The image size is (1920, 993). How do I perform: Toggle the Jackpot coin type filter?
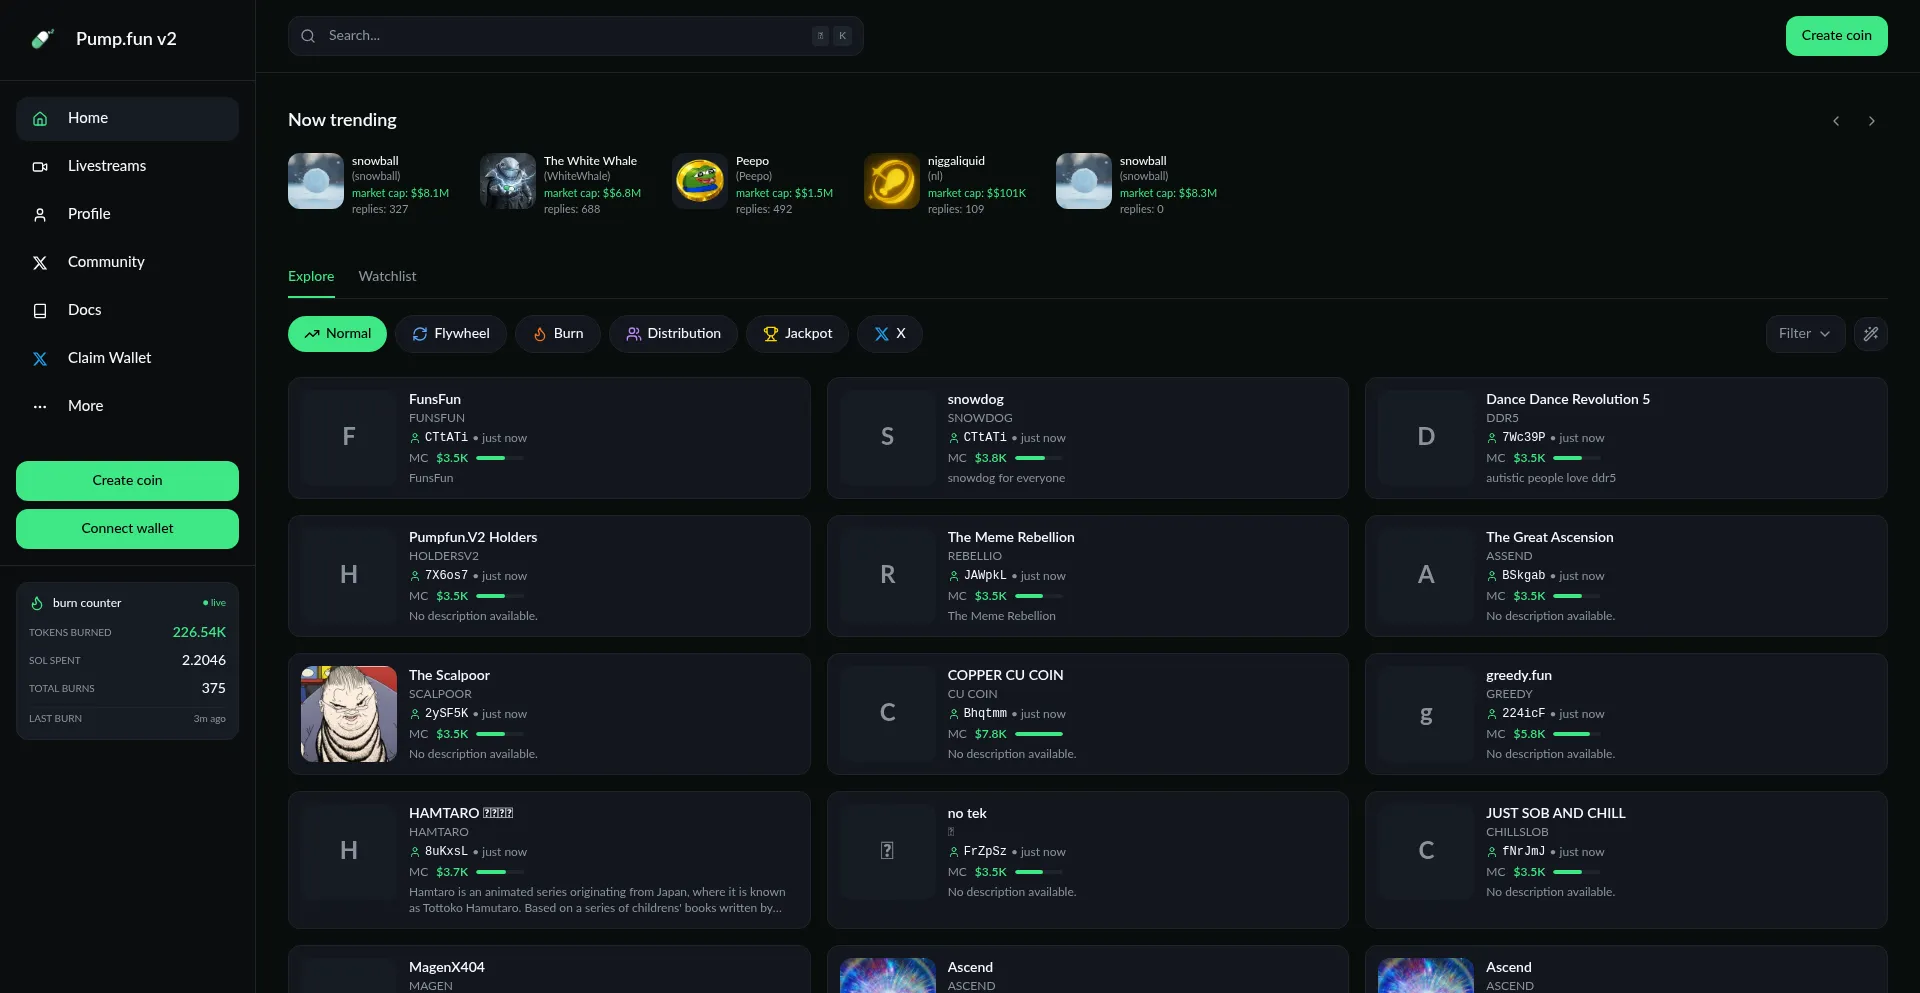[796, 334]
